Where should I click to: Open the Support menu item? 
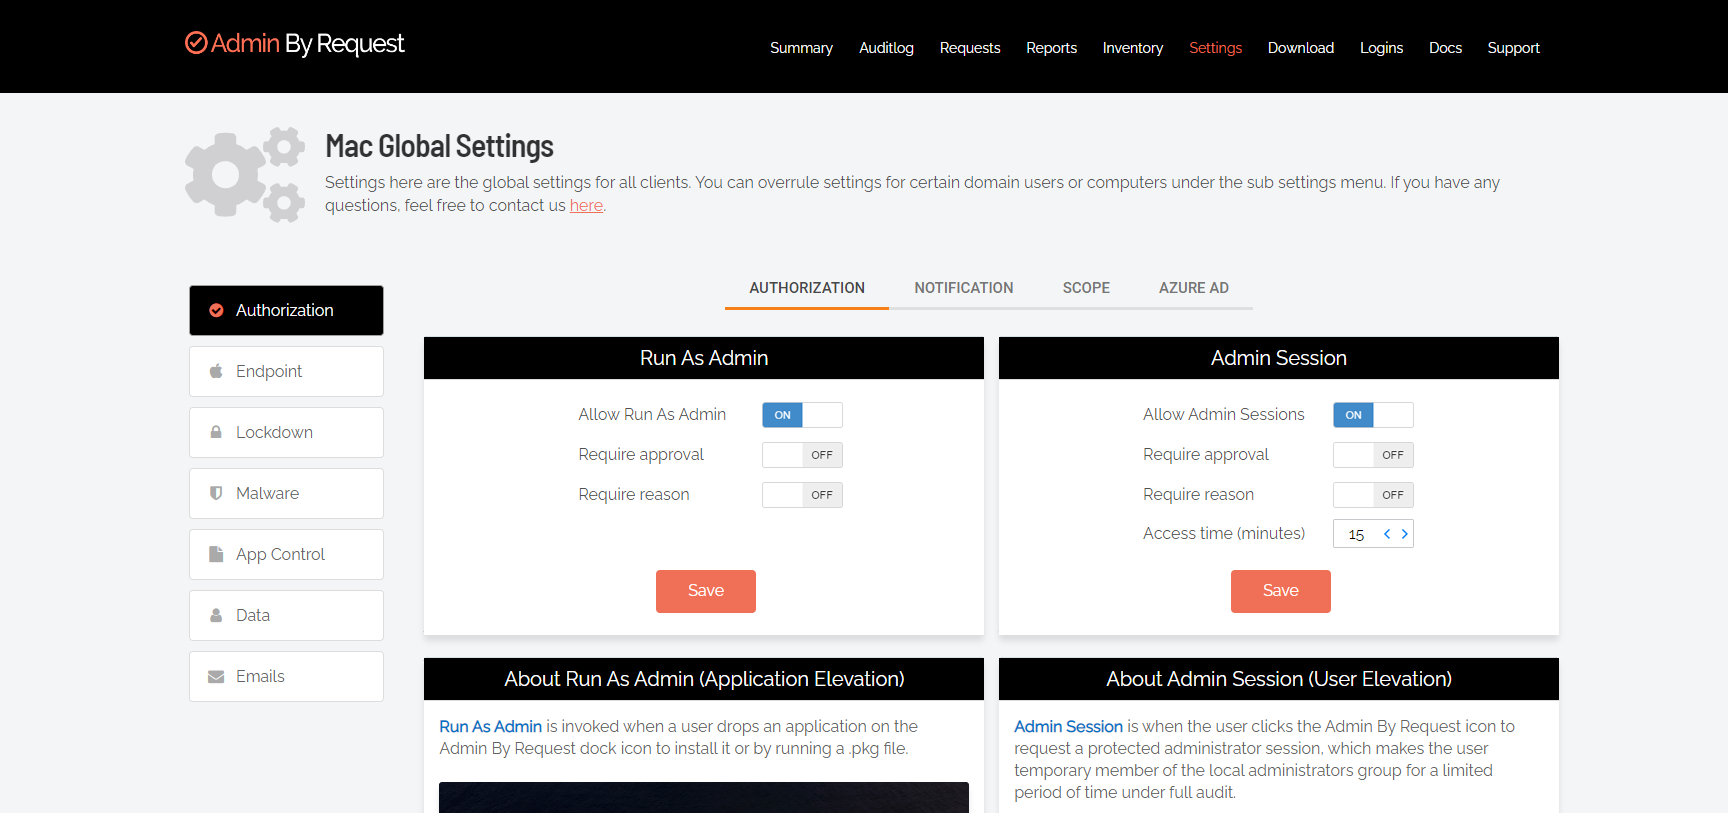coord(1513,48)
